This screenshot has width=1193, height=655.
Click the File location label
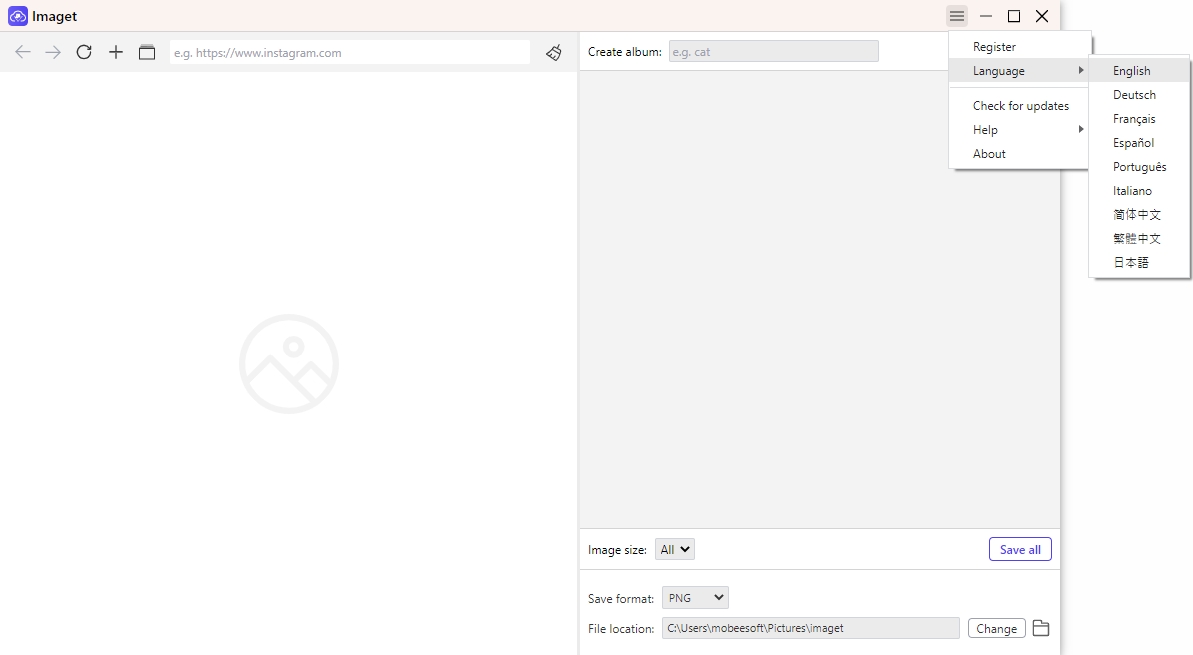click(621, 628)
